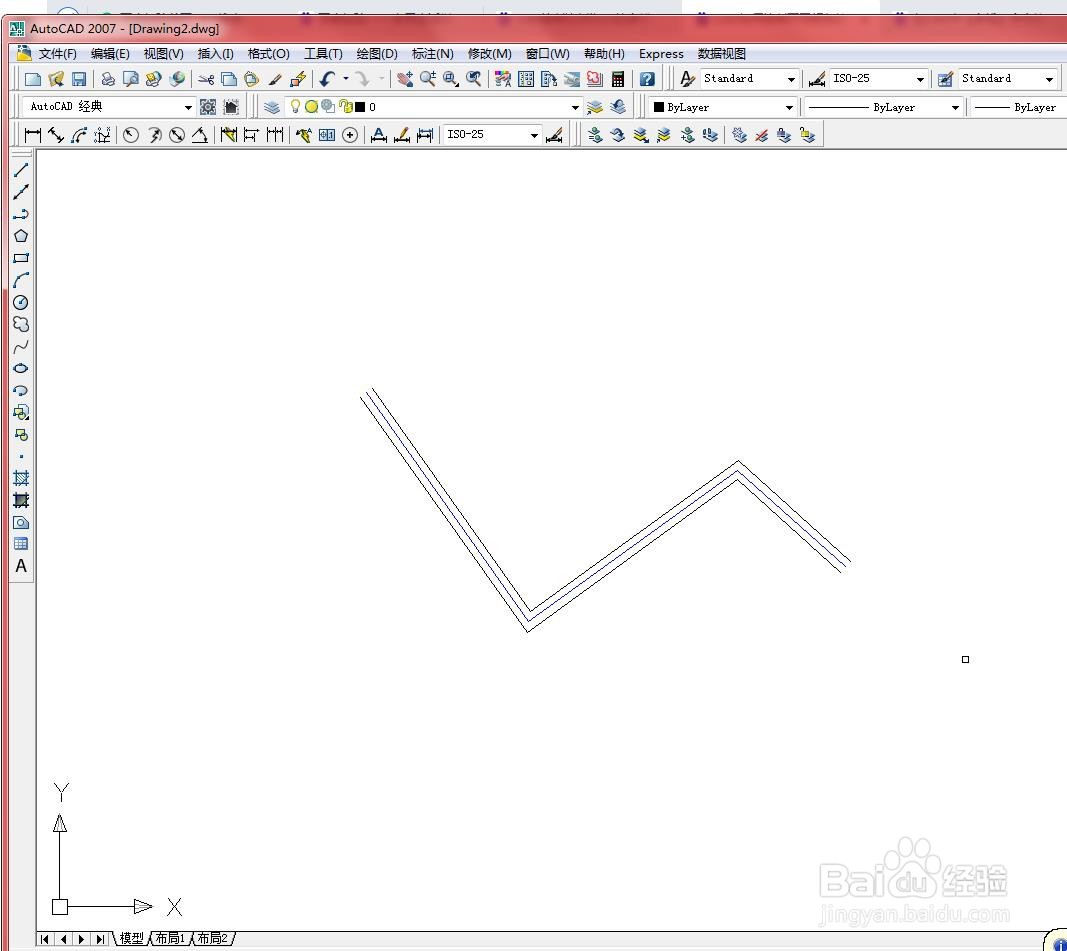The width and height of the screenshot is (1067, 951).
Task: Click the layer color black swatch
Action: point(360,107)
